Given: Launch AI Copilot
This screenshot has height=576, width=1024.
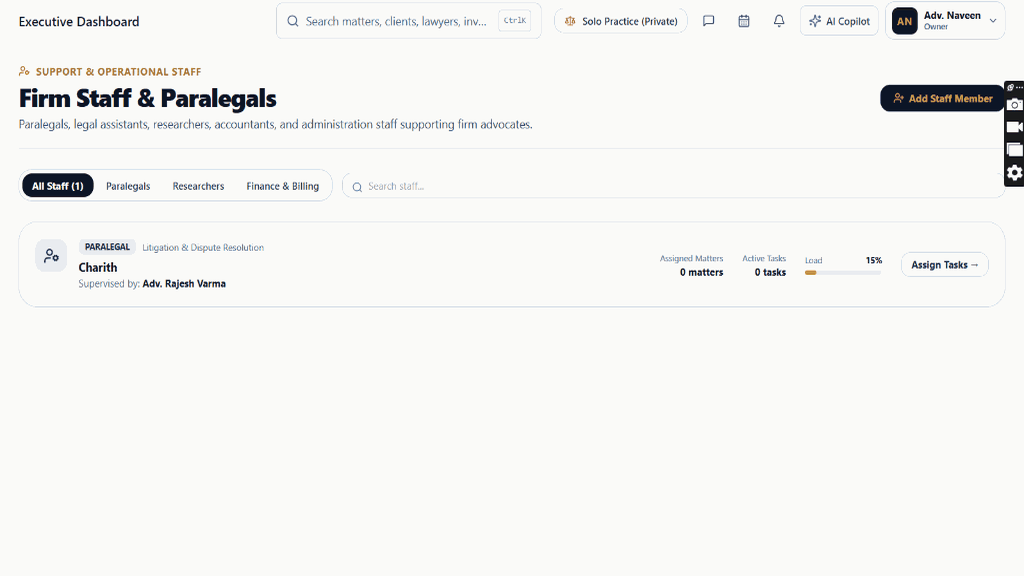Looking at the screenshot, I should pyautogui.click(x=839, y=21).
